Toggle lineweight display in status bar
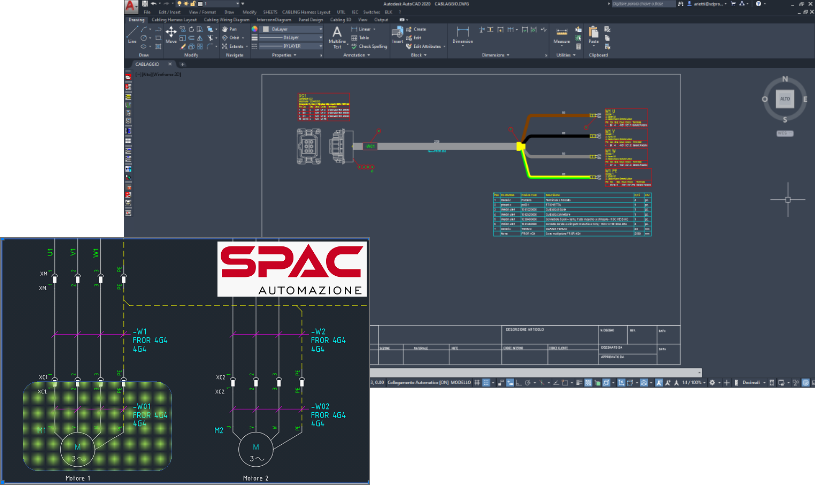 pos(579,383)
